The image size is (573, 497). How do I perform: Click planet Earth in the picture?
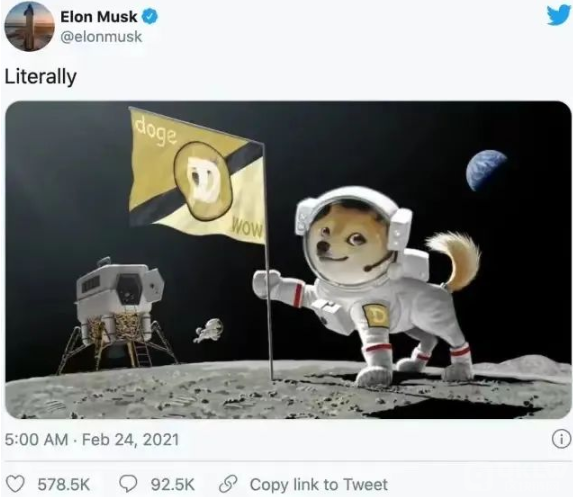(x=486, y=171)
